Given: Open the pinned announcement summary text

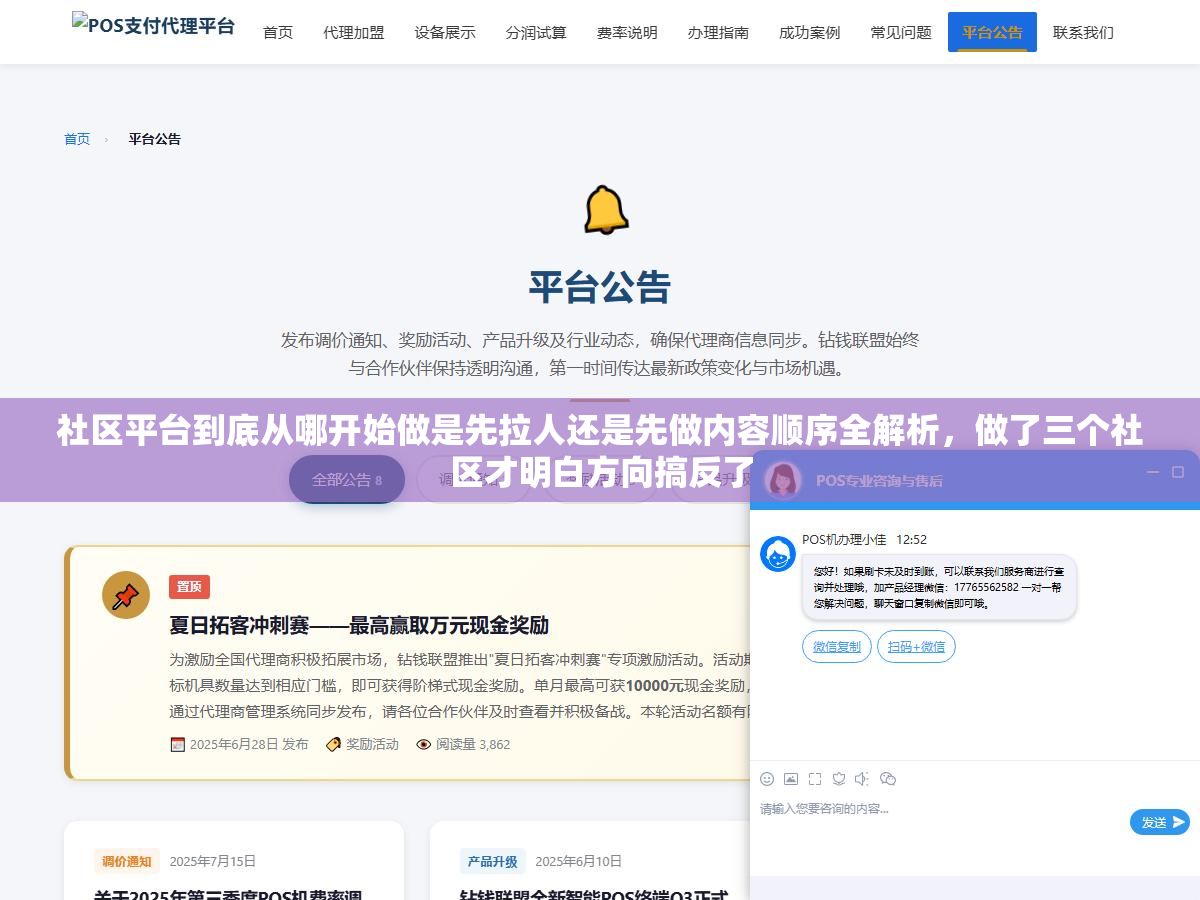Looking at the screenshot, I should coord(460,686).
